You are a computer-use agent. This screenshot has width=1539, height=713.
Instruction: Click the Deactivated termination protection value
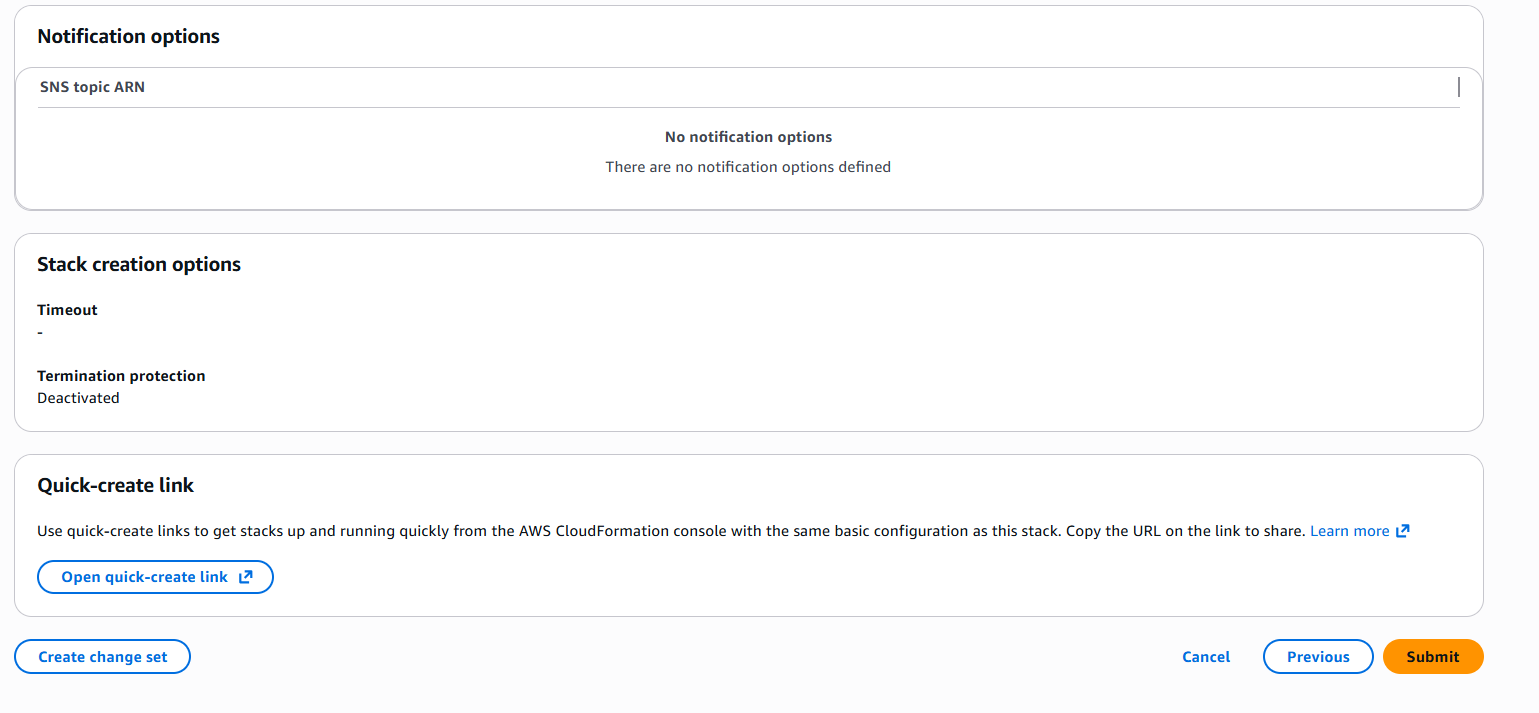78,398
